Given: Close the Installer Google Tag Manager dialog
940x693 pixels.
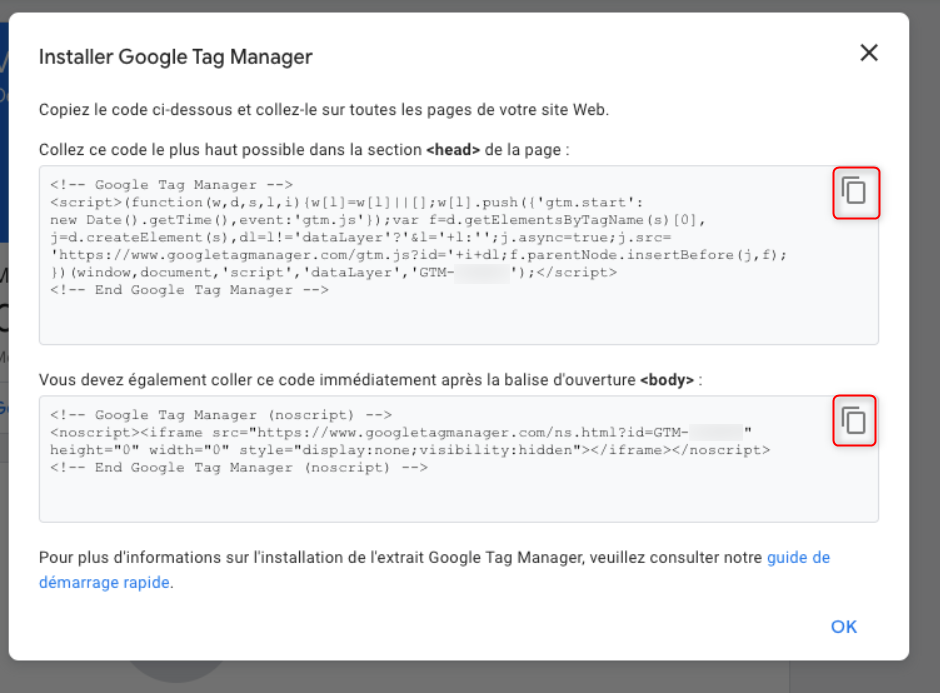Looking at the screenshot, I should [x=868, y=54].
